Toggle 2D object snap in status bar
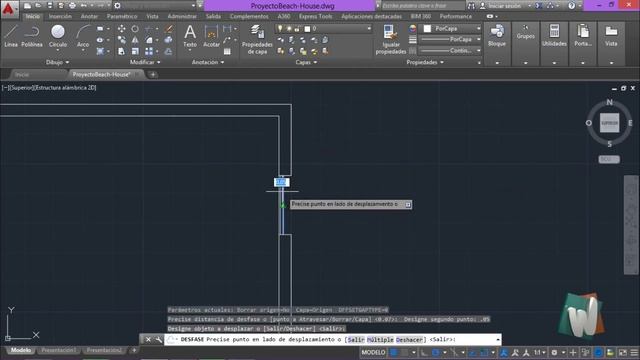The image size is (640, 360). point(484,353)
